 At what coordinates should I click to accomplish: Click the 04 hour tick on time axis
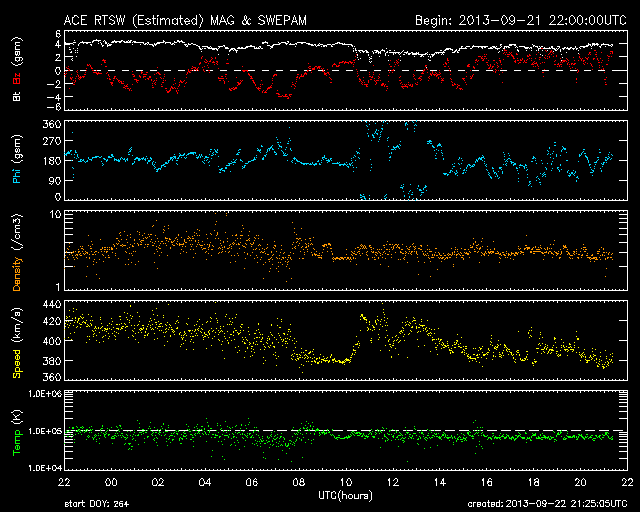[204, 482]
